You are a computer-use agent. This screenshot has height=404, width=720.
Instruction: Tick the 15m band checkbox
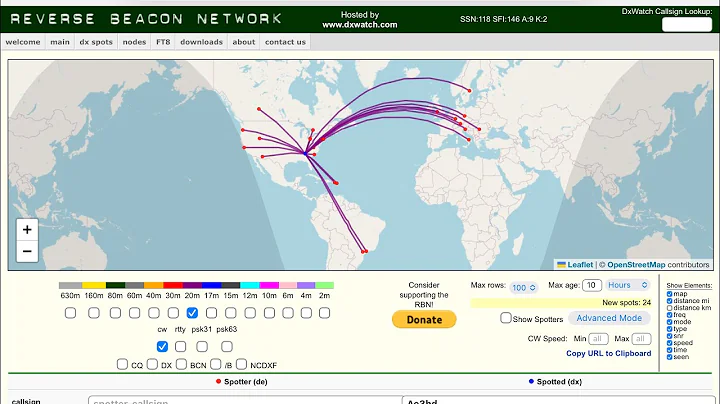tap(231, 313)
